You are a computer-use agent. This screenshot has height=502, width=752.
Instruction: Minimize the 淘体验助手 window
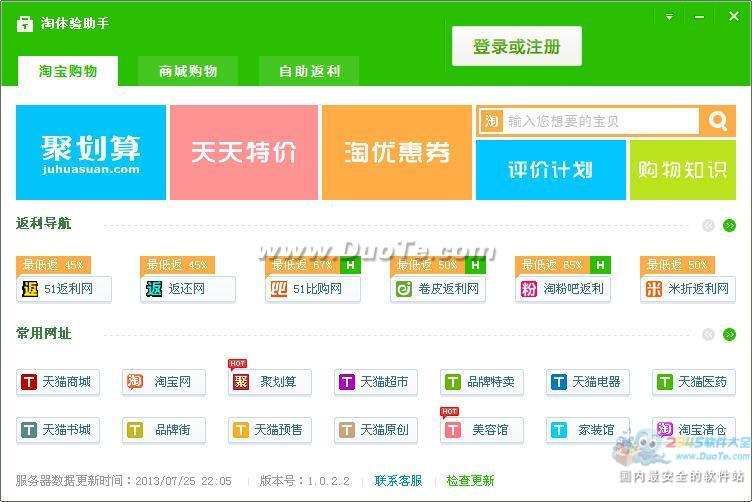coord(700,17)
